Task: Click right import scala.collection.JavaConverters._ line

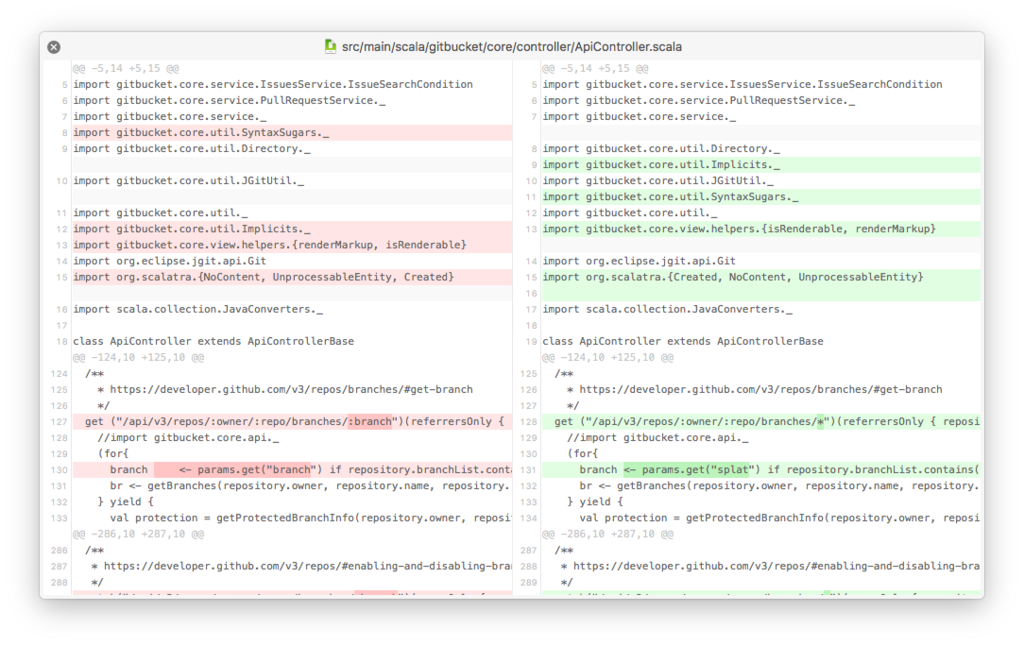Action: pyautogui.click(x=667, y=309)
